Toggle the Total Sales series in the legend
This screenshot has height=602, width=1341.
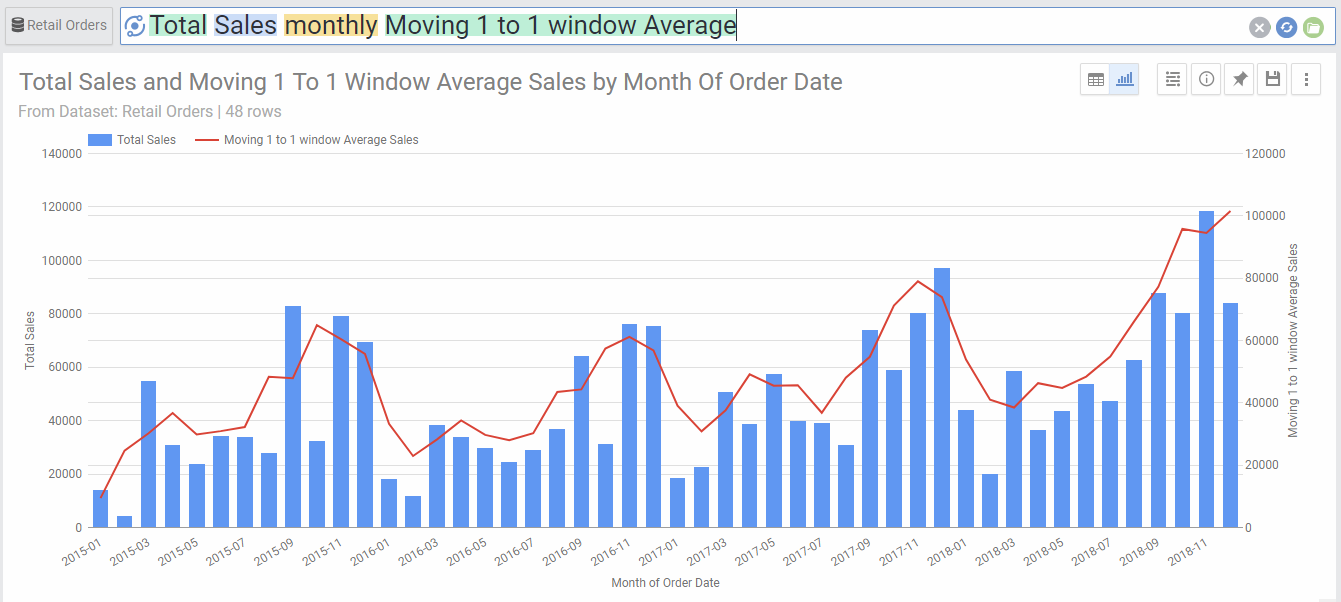click(146, 140)
